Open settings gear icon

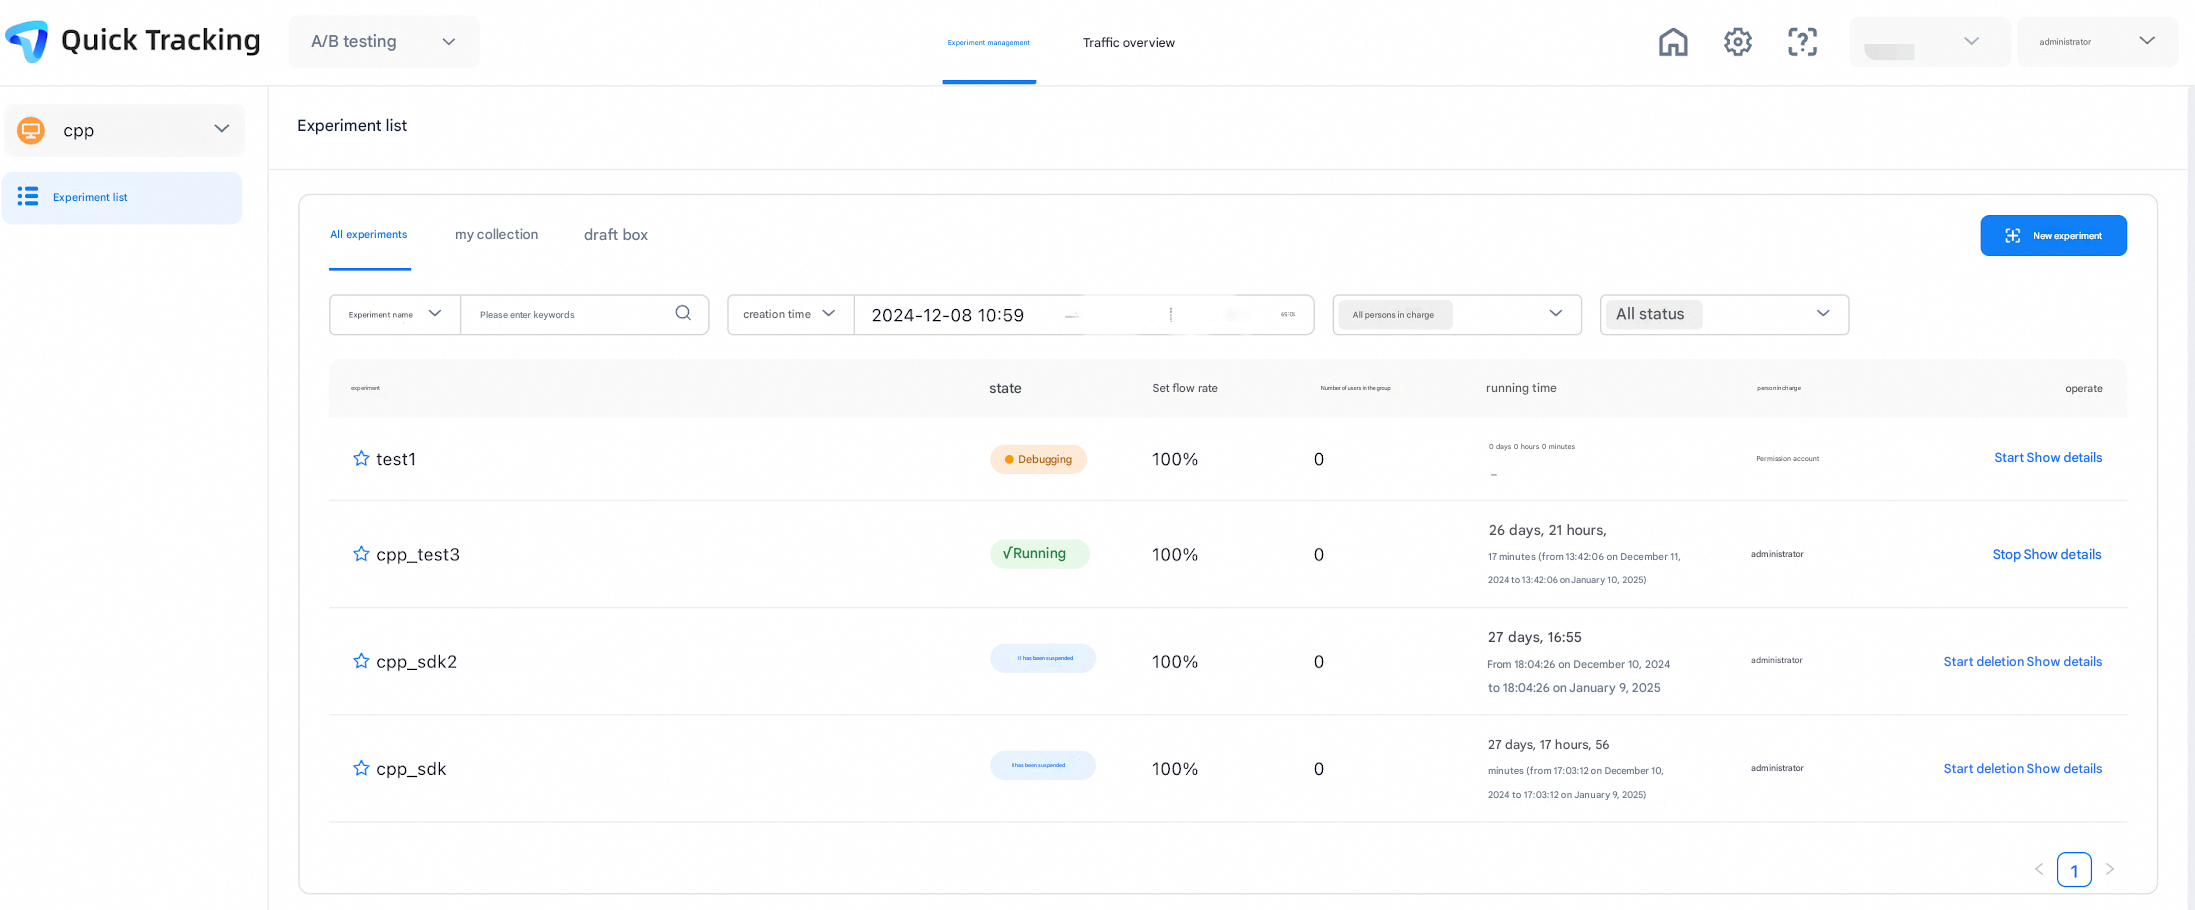[1738, 42]
